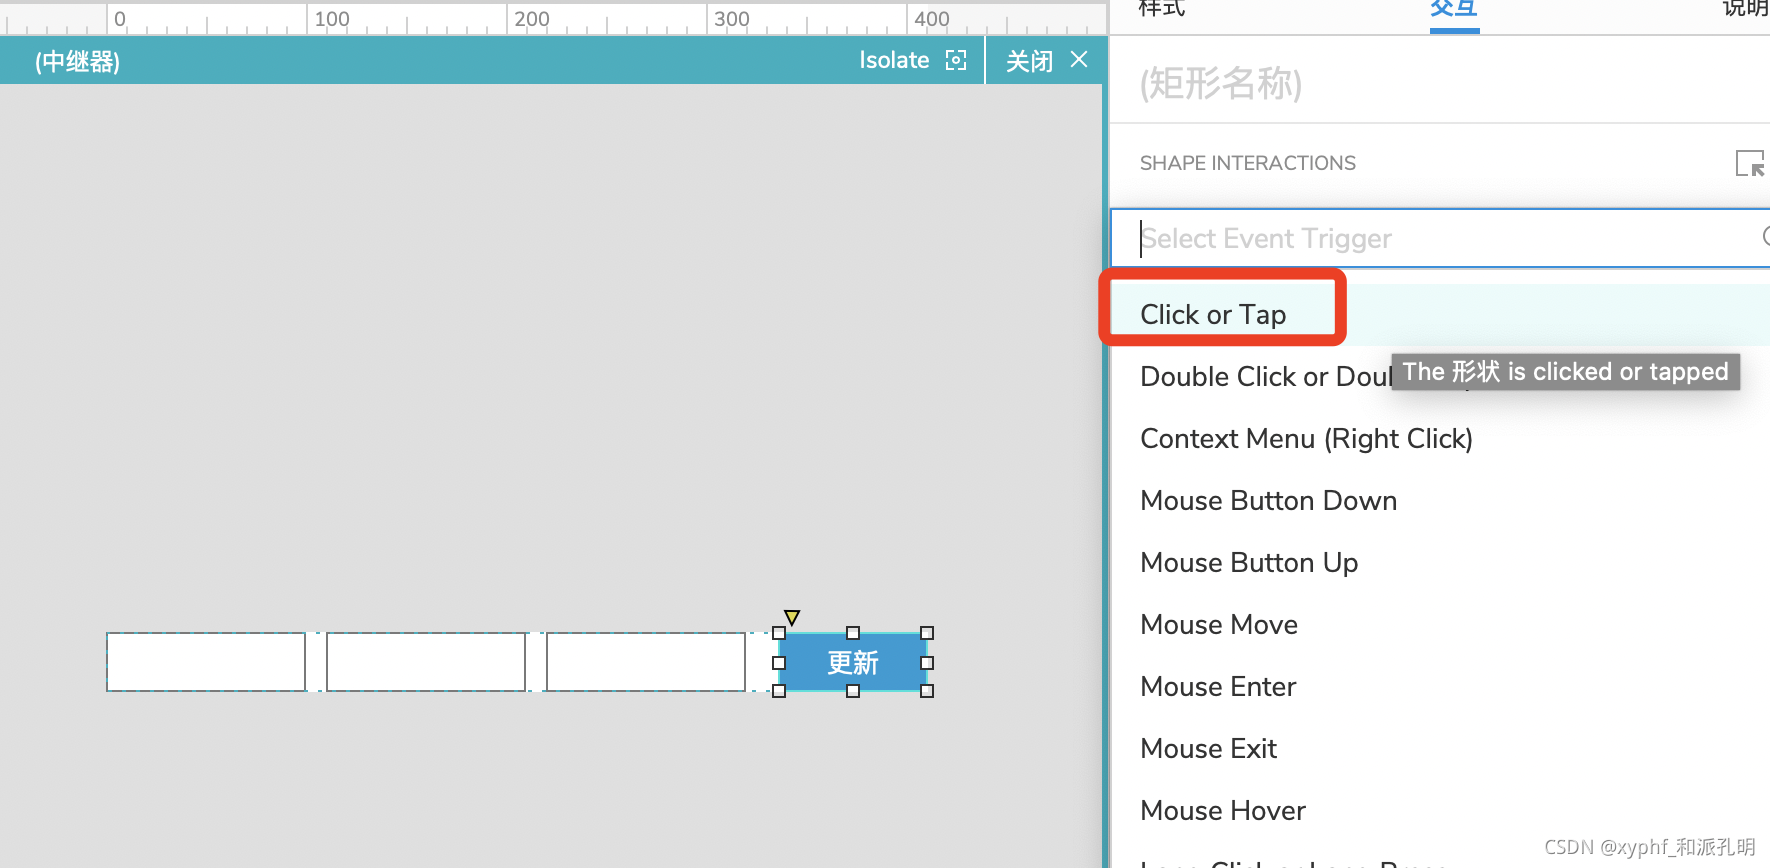The width and height of the screenshot is (1770, 868).
Task: Select the blue 更新 button on canvas
Action: pos(853,662)
